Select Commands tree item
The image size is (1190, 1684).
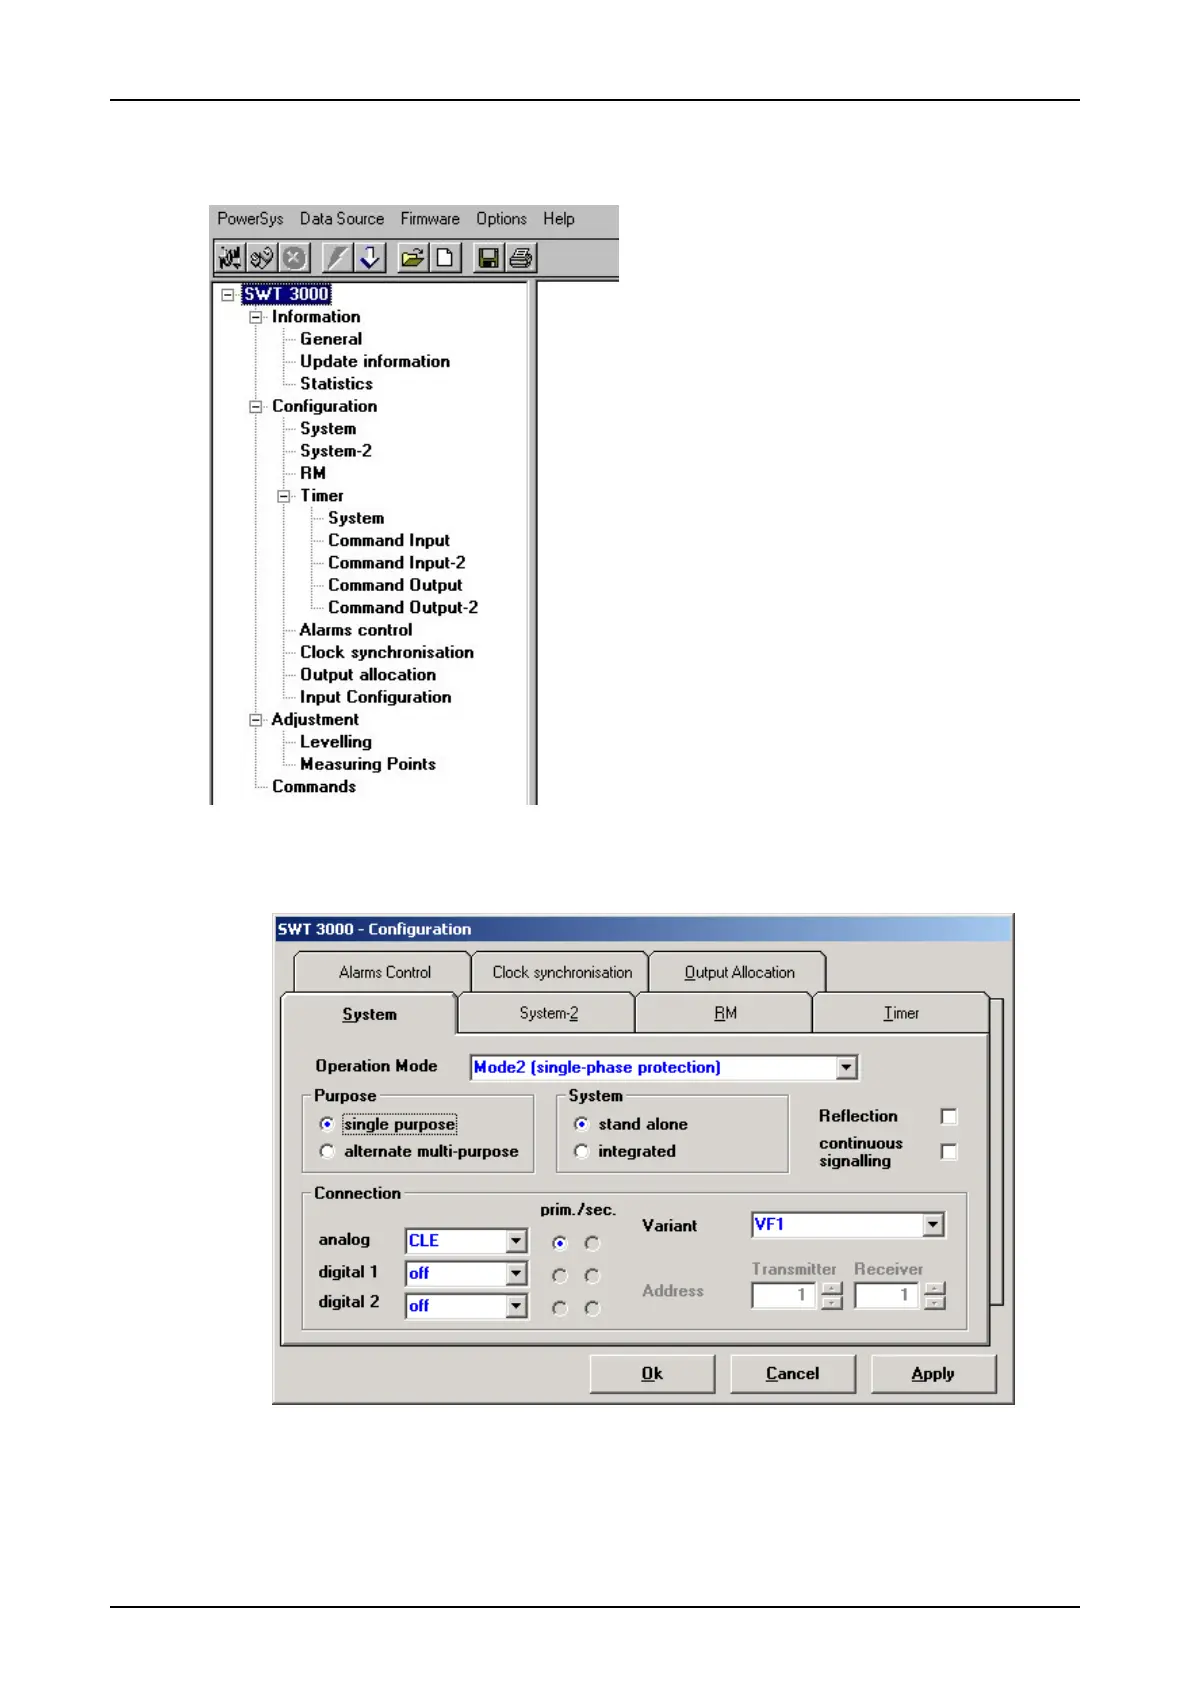[x=314, y=787]
